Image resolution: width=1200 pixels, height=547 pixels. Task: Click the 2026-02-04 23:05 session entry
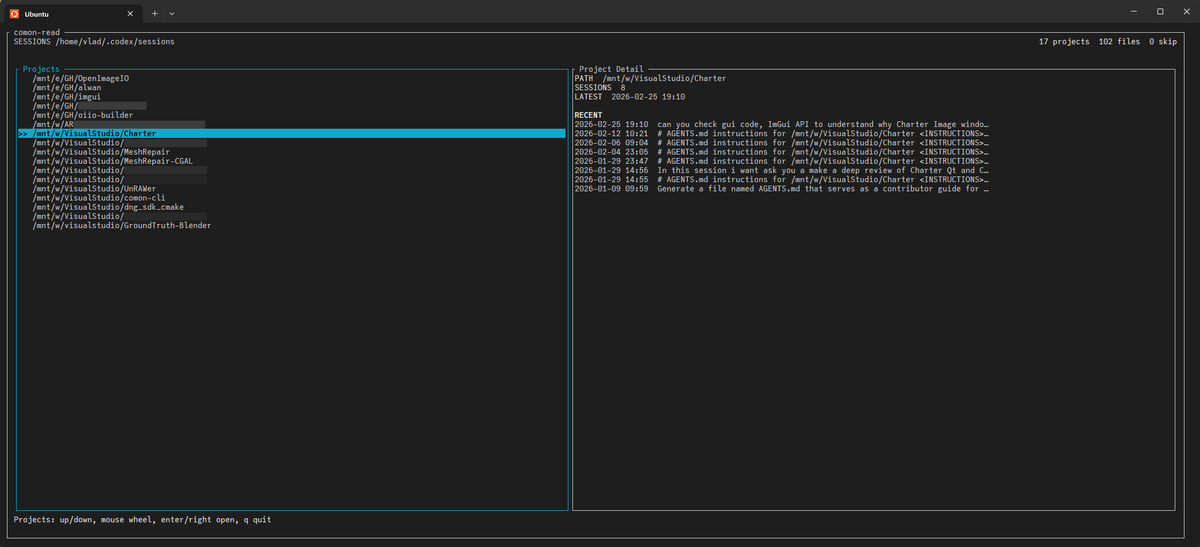click(x=782, y=152)
